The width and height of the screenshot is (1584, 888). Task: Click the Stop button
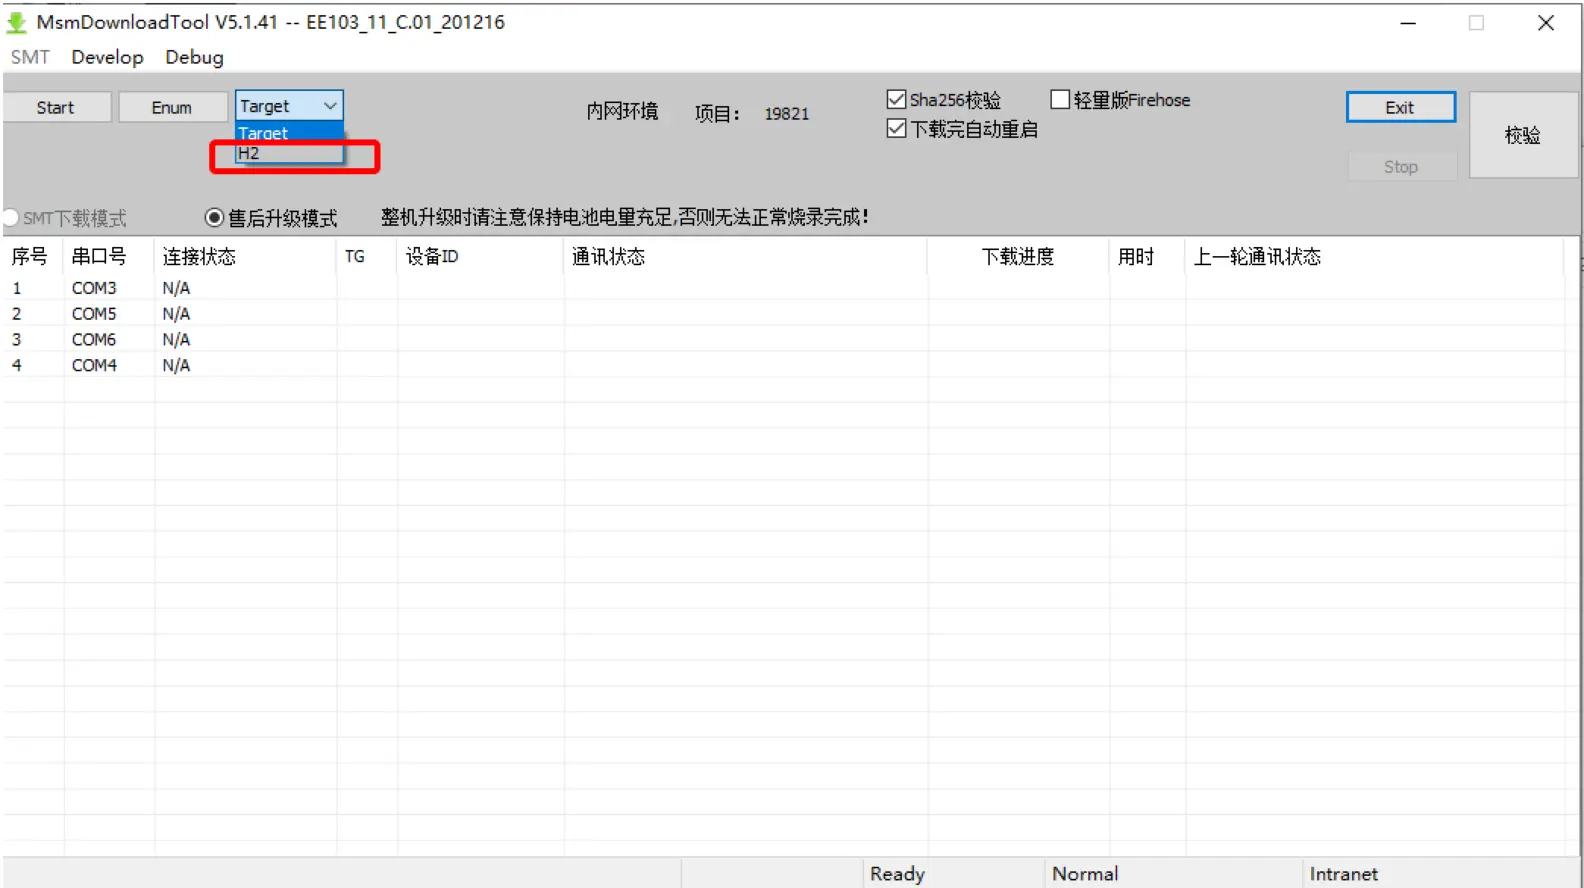pos(1401,166)
